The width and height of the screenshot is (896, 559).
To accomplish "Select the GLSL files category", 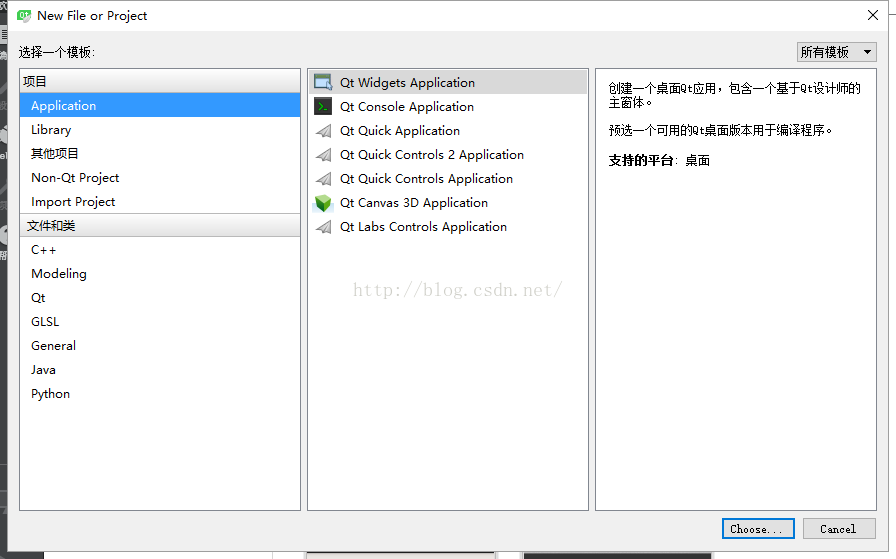I will point(160,322).
